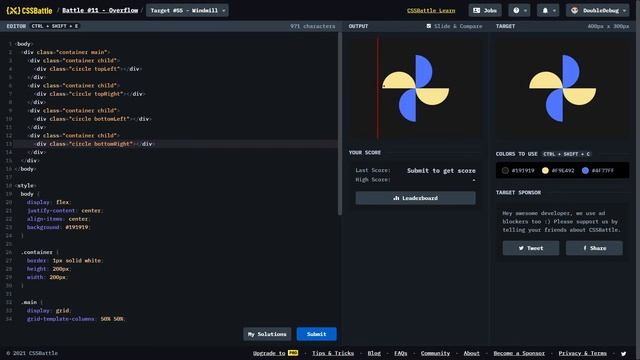Open Privacy & Terms link
Viewport: 640px width, 360px height.
pos(582,353)
